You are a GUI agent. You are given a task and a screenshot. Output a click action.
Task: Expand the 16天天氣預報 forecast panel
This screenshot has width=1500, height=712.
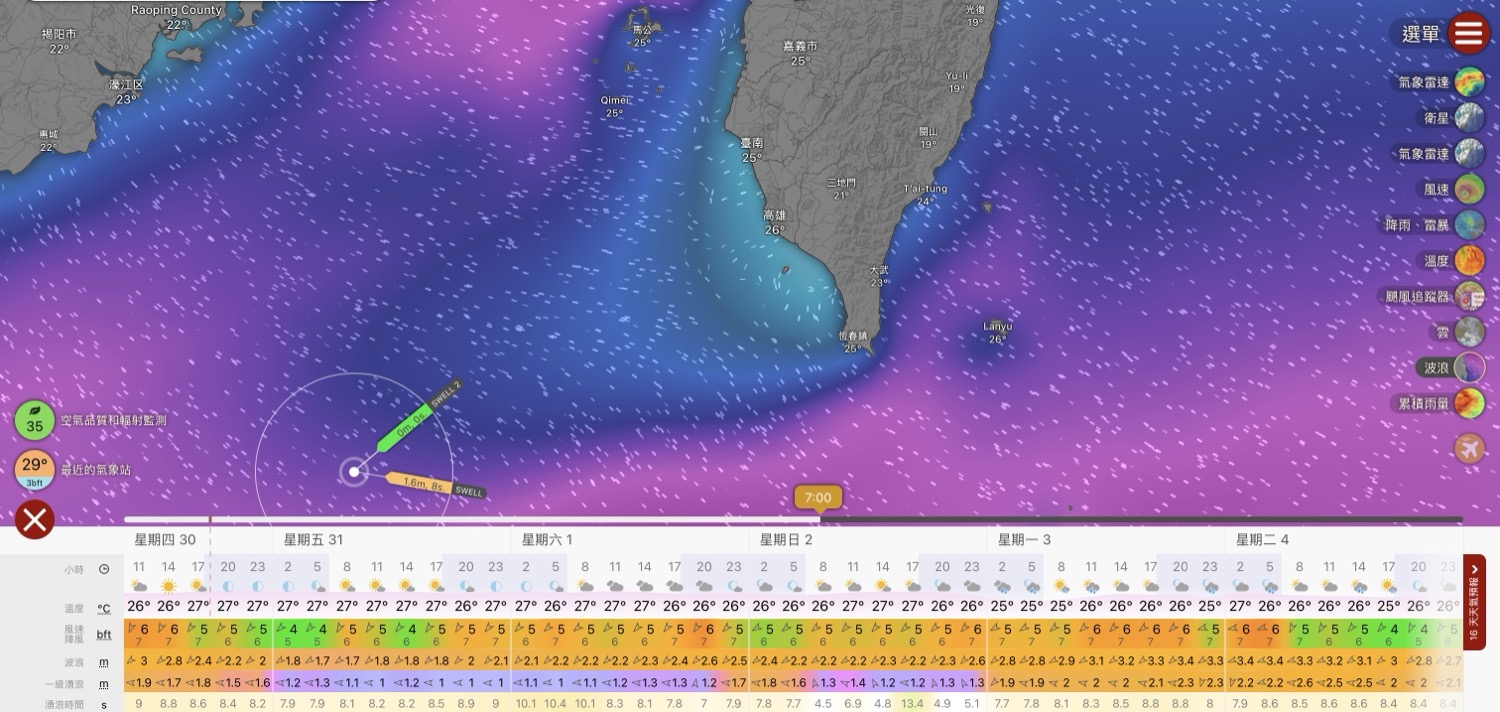[x=1474, y=602]
